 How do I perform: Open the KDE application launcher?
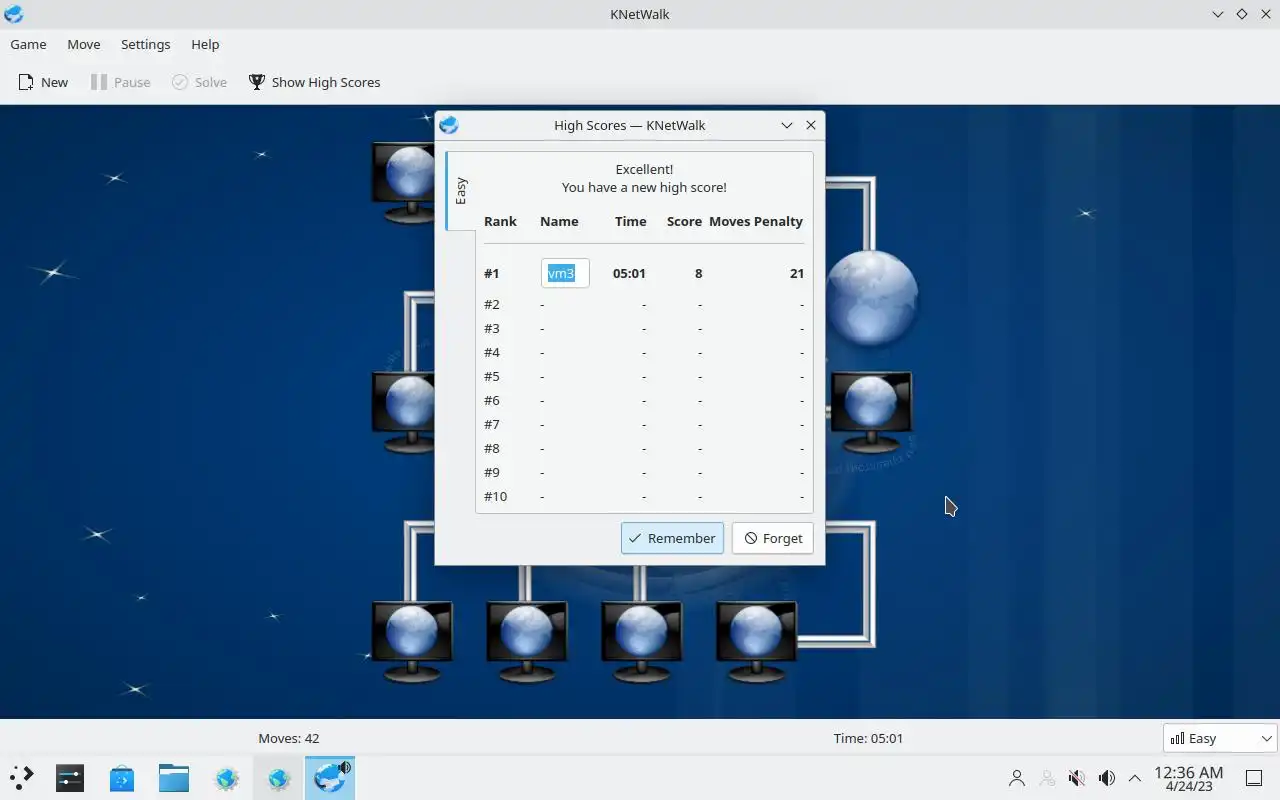tap(22, 778)
